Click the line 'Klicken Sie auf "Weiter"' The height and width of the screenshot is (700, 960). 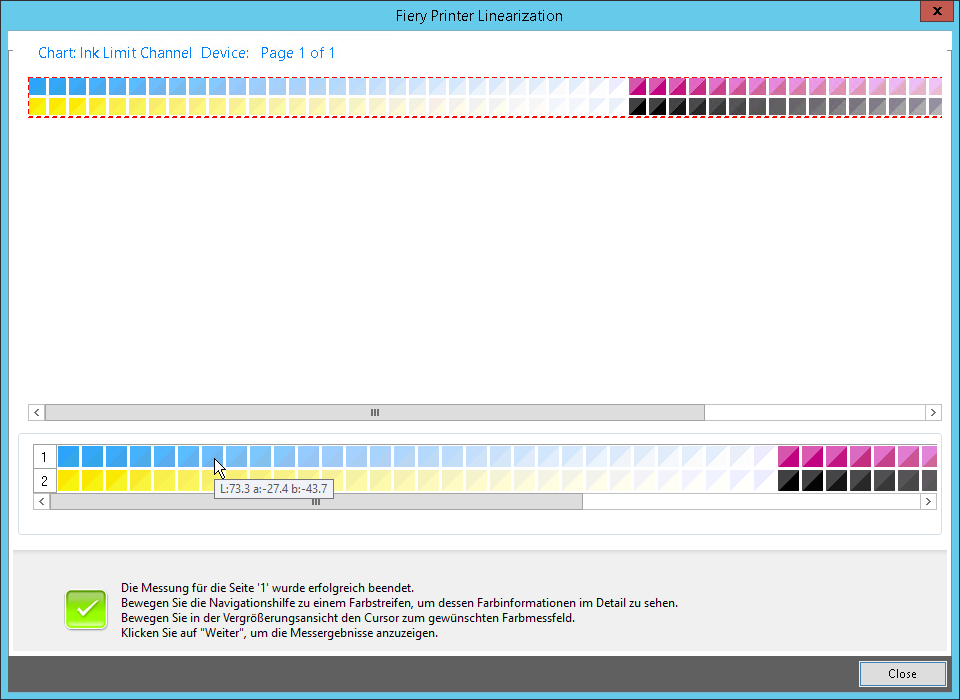pyautogui.click(x=279, y=633)
